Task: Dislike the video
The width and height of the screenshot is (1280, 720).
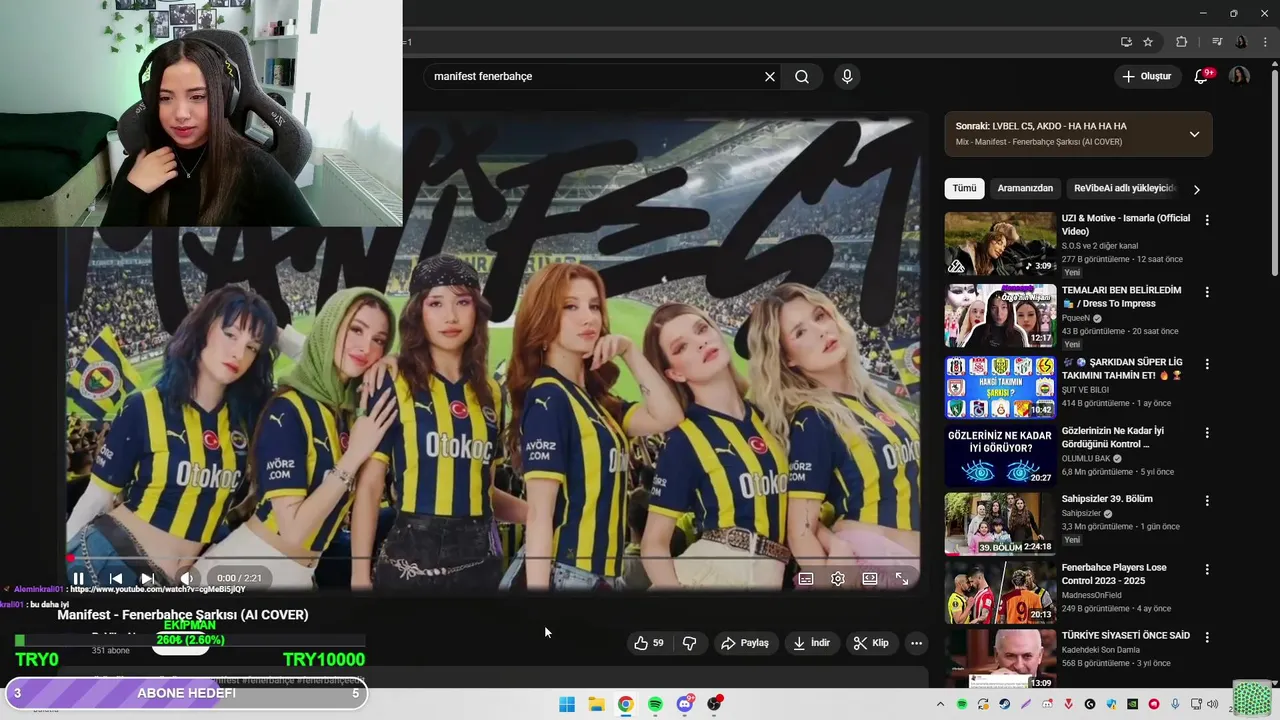Action: [x=689, y=643]
